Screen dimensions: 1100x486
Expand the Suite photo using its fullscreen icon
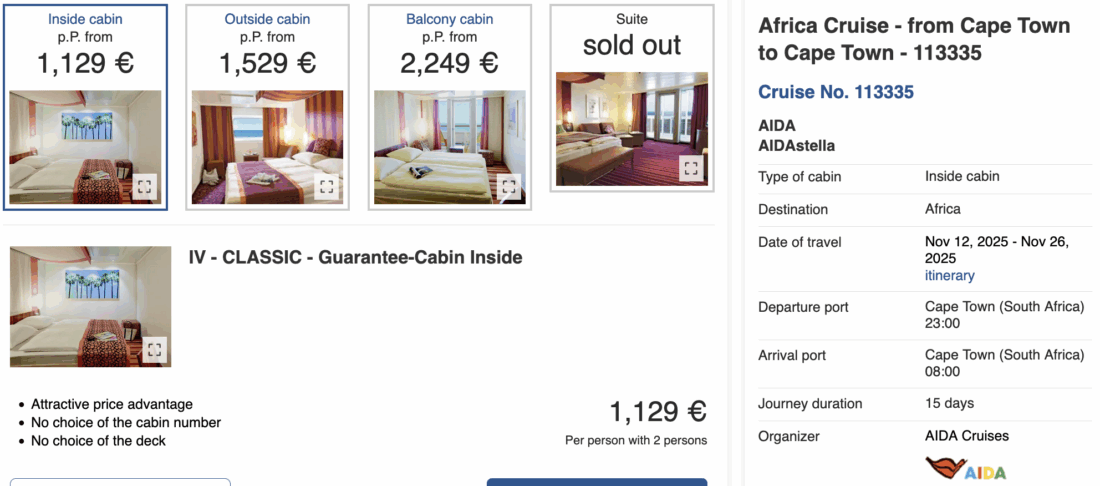pos(691,168)
